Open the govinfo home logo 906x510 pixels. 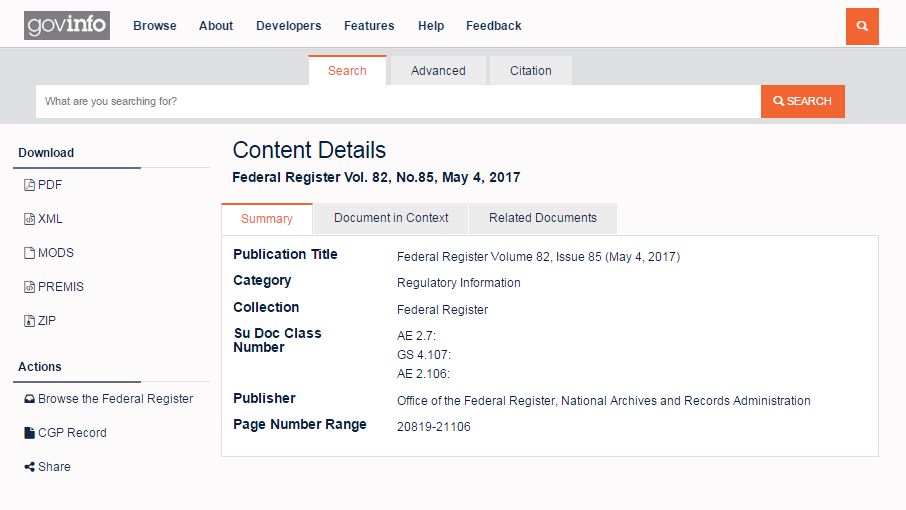click(67, 26)
